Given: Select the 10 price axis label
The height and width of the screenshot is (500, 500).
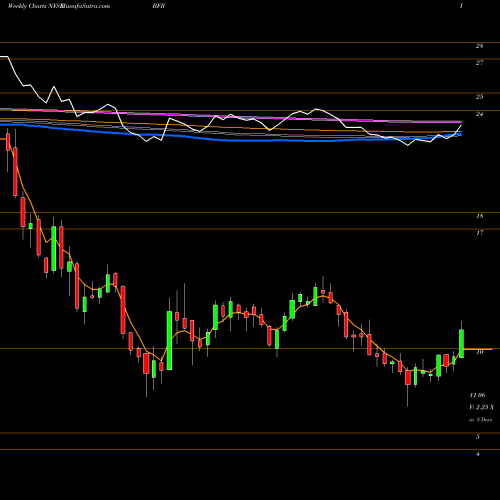Looking at the screenshot, I should tap(480, 352).
